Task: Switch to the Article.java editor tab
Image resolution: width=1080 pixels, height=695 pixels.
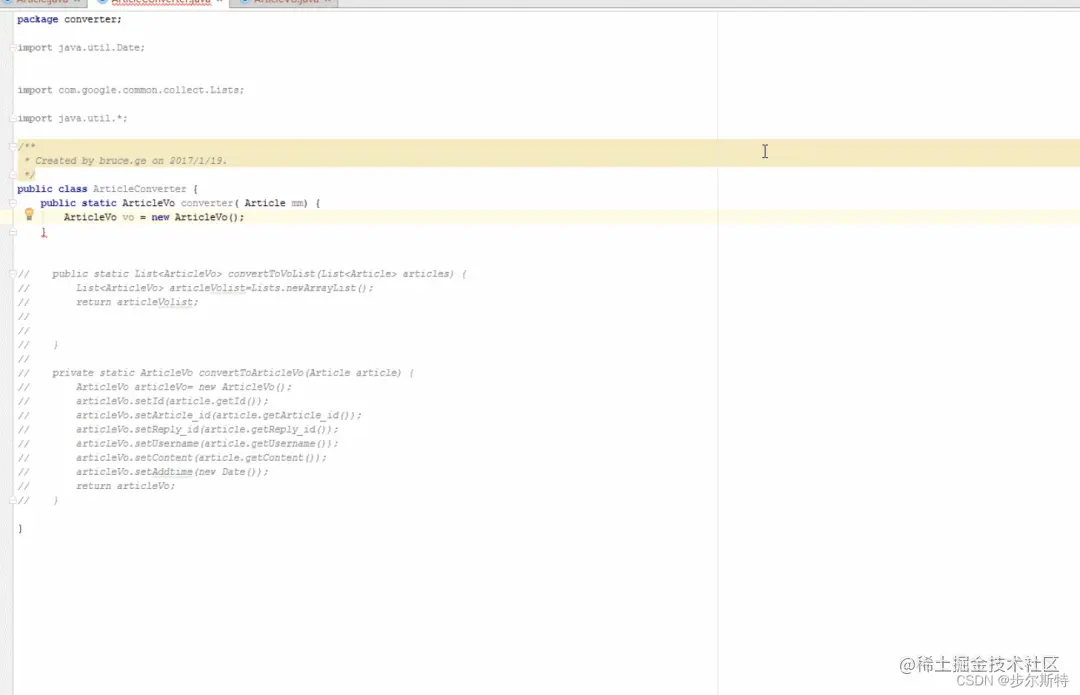Action: [x=43, y=2]
